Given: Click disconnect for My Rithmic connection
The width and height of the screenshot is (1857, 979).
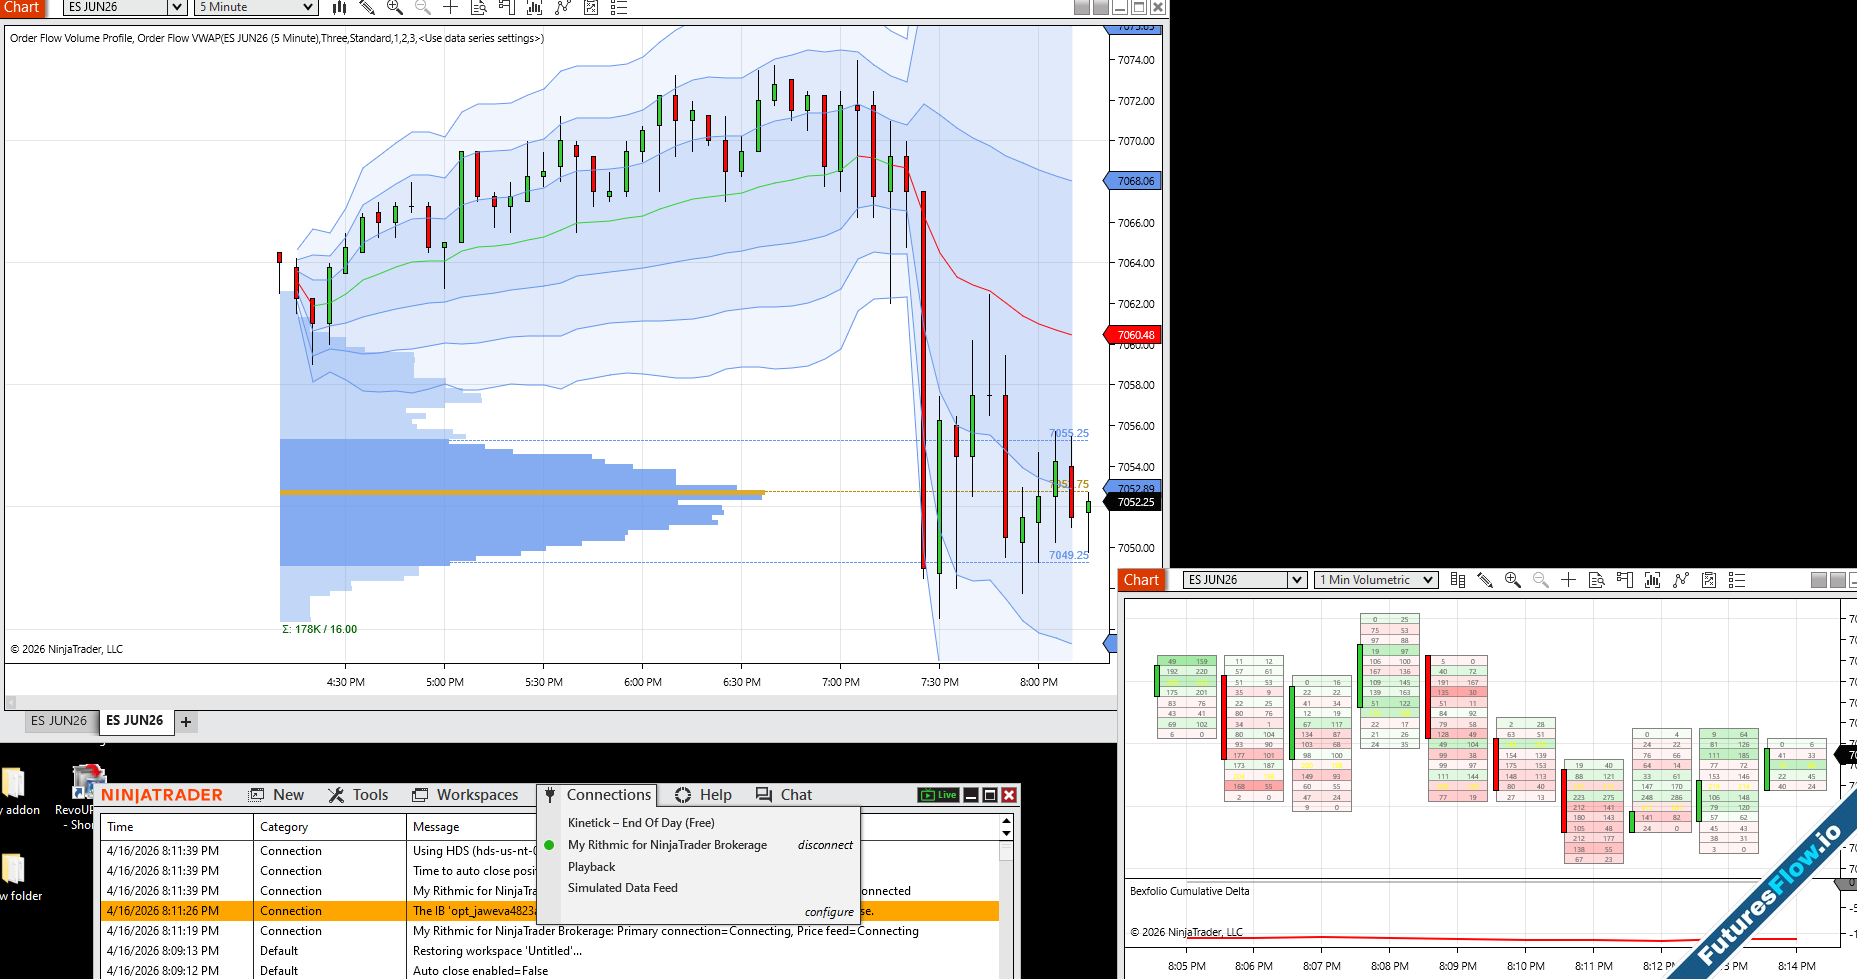Looking at the screenshot, I should pyautogui.click(x=825, y=845).
